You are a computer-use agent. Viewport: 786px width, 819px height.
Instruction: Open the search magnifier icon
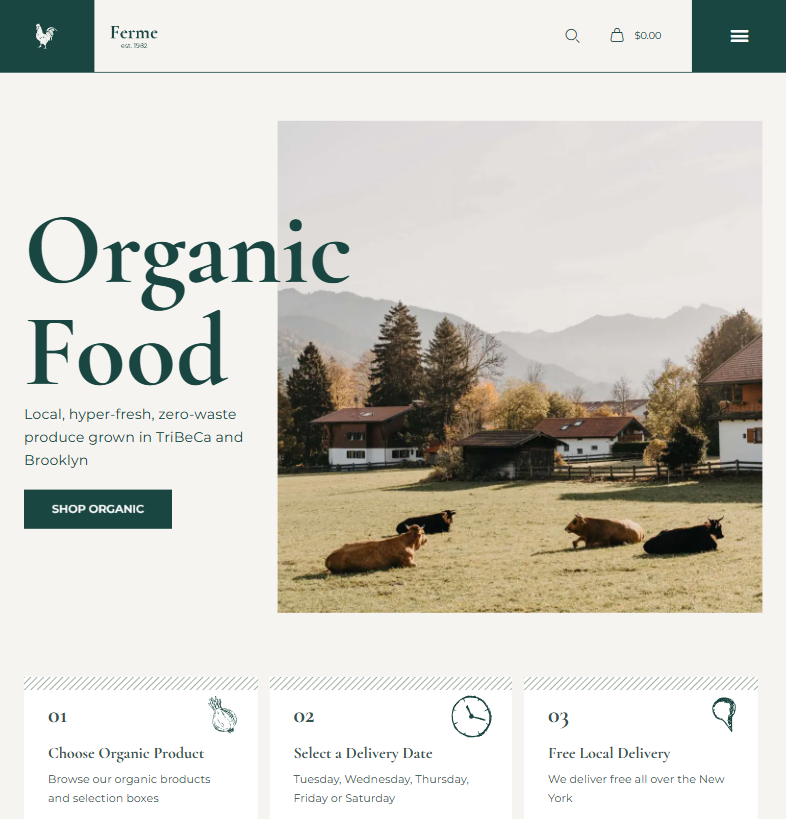[x=572, y=36]
